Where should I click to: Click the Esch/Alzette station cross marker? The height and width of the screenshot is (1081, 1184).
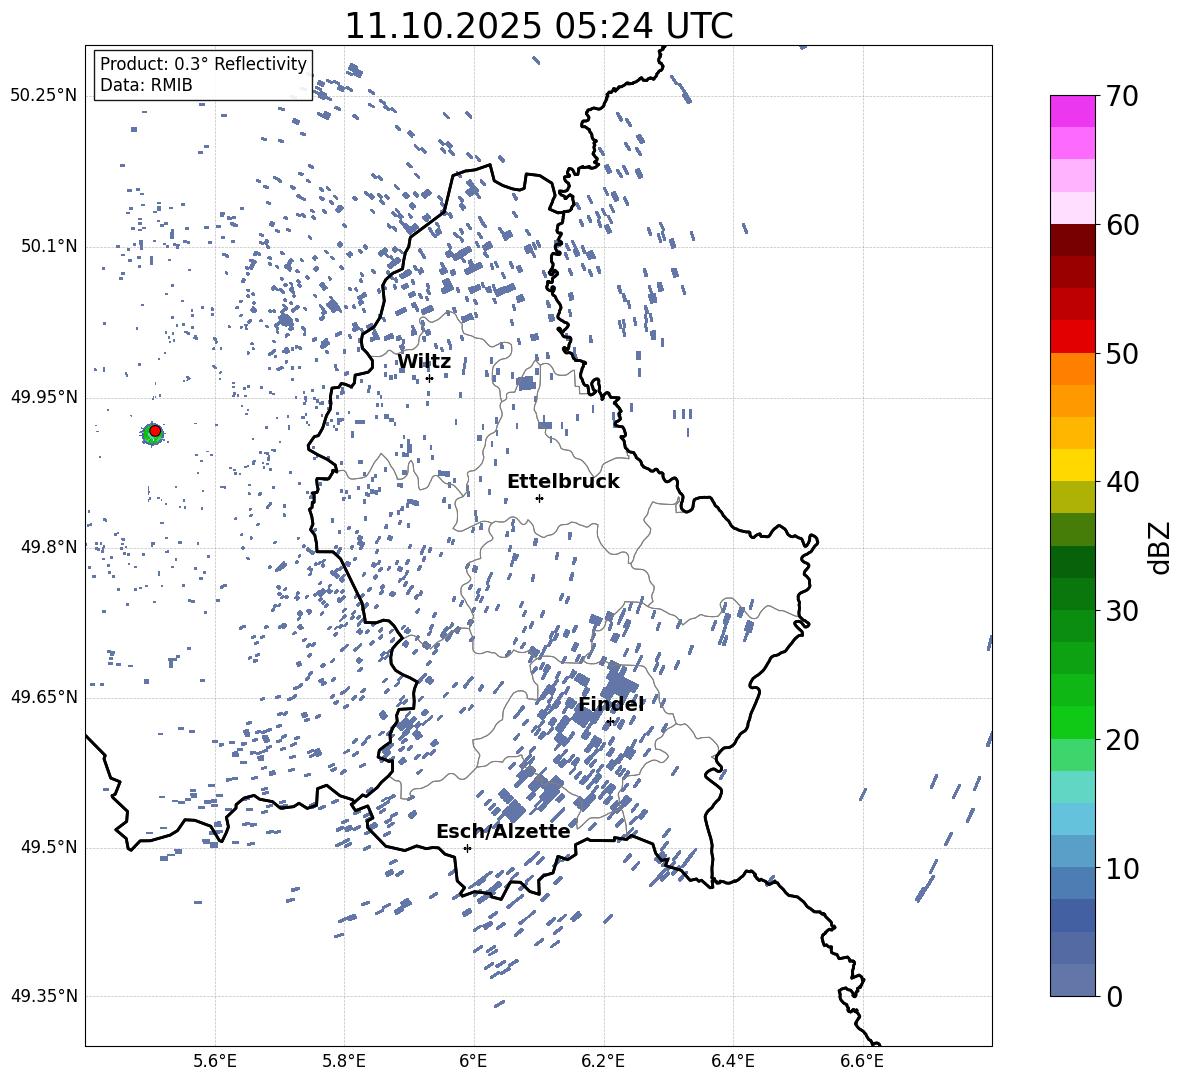coord(467,848)
